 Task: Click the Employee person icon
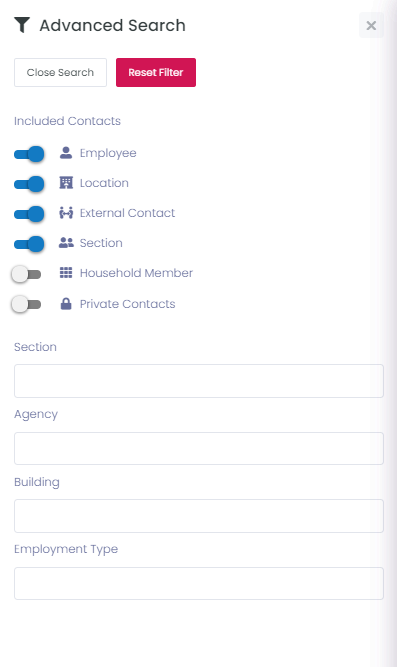point(66,153)
